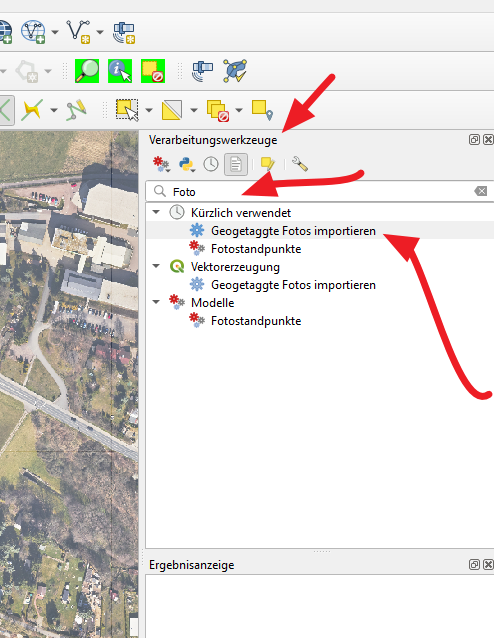The image size is (494, 638).
Task: Open dropdown arrow beside Deselect Features icon
Action: click(x=239, y=110)
